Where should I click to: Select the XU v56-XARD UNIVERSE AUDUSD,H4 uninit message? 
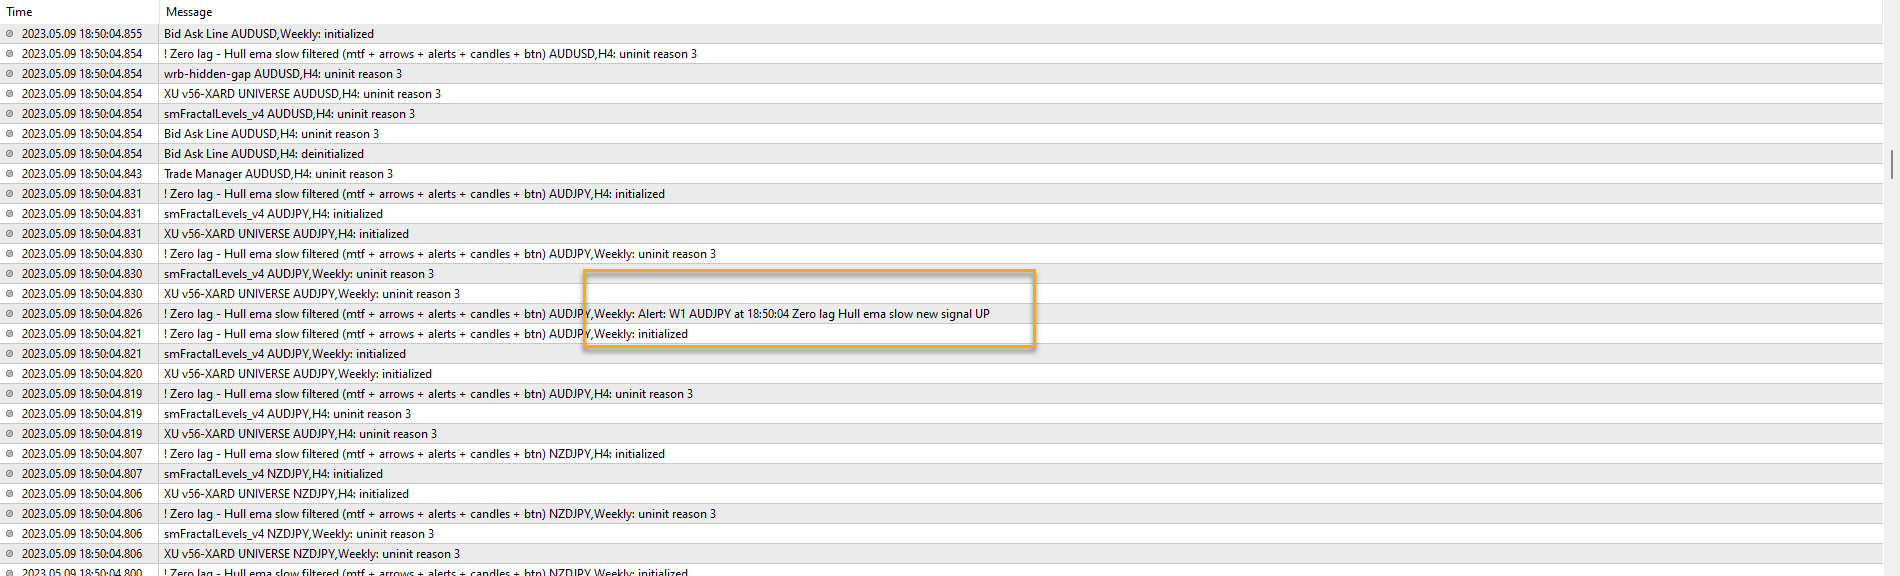pos(302,94)
